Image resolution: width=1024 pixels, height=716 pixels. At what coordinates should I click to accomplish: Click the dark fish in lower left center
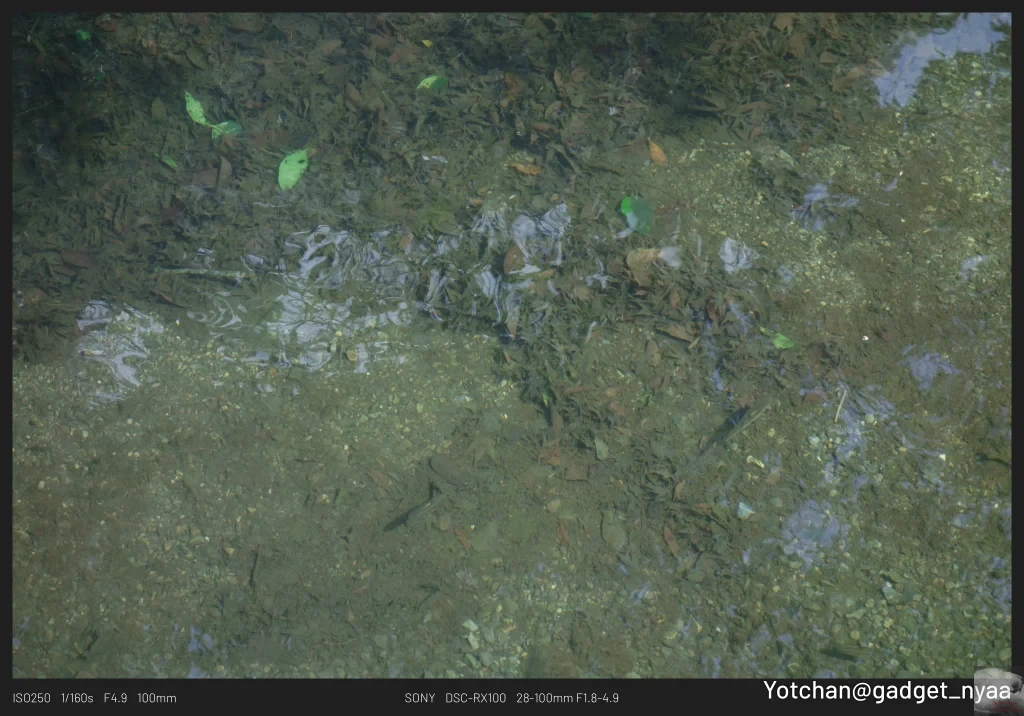tap(413, 512)
